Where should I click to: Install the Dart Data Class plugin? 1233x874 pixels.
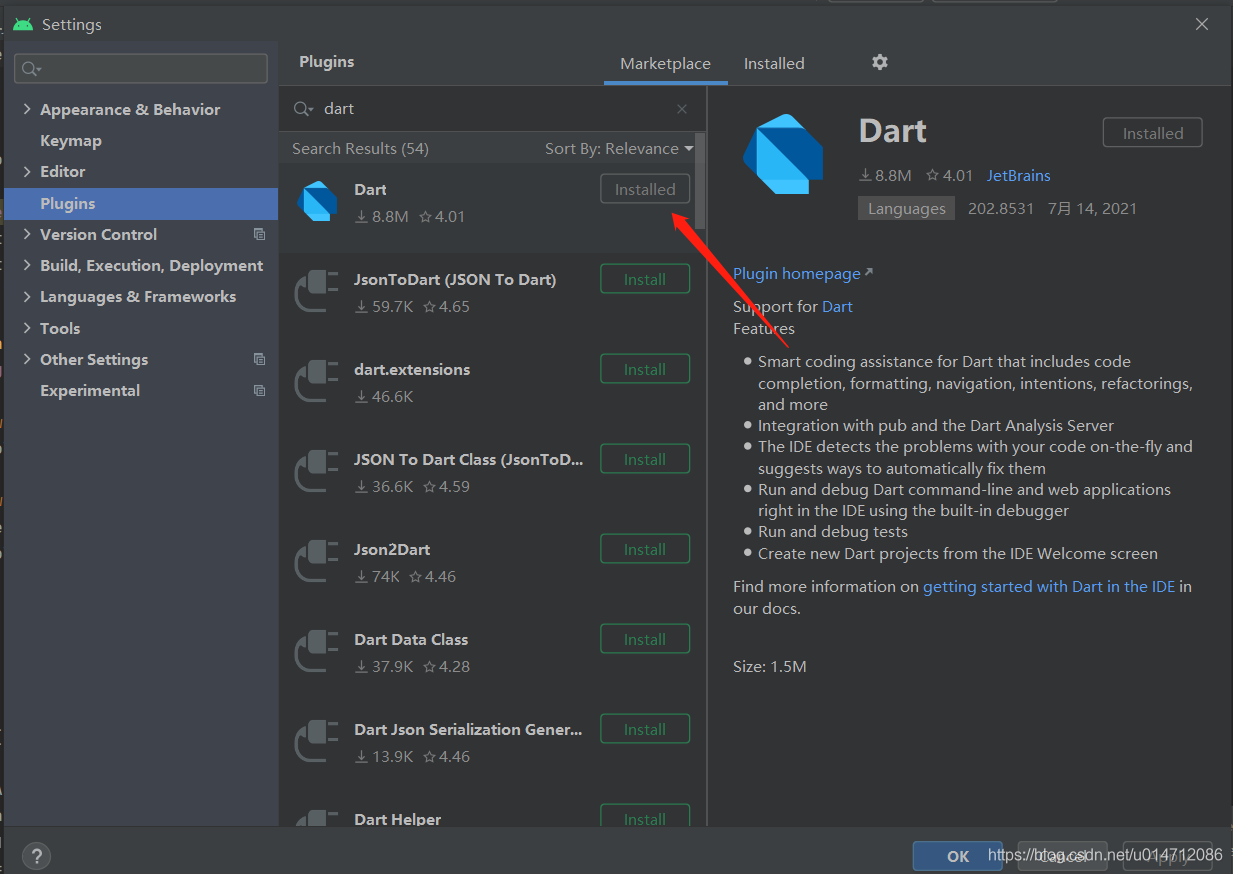coord(645,639)
